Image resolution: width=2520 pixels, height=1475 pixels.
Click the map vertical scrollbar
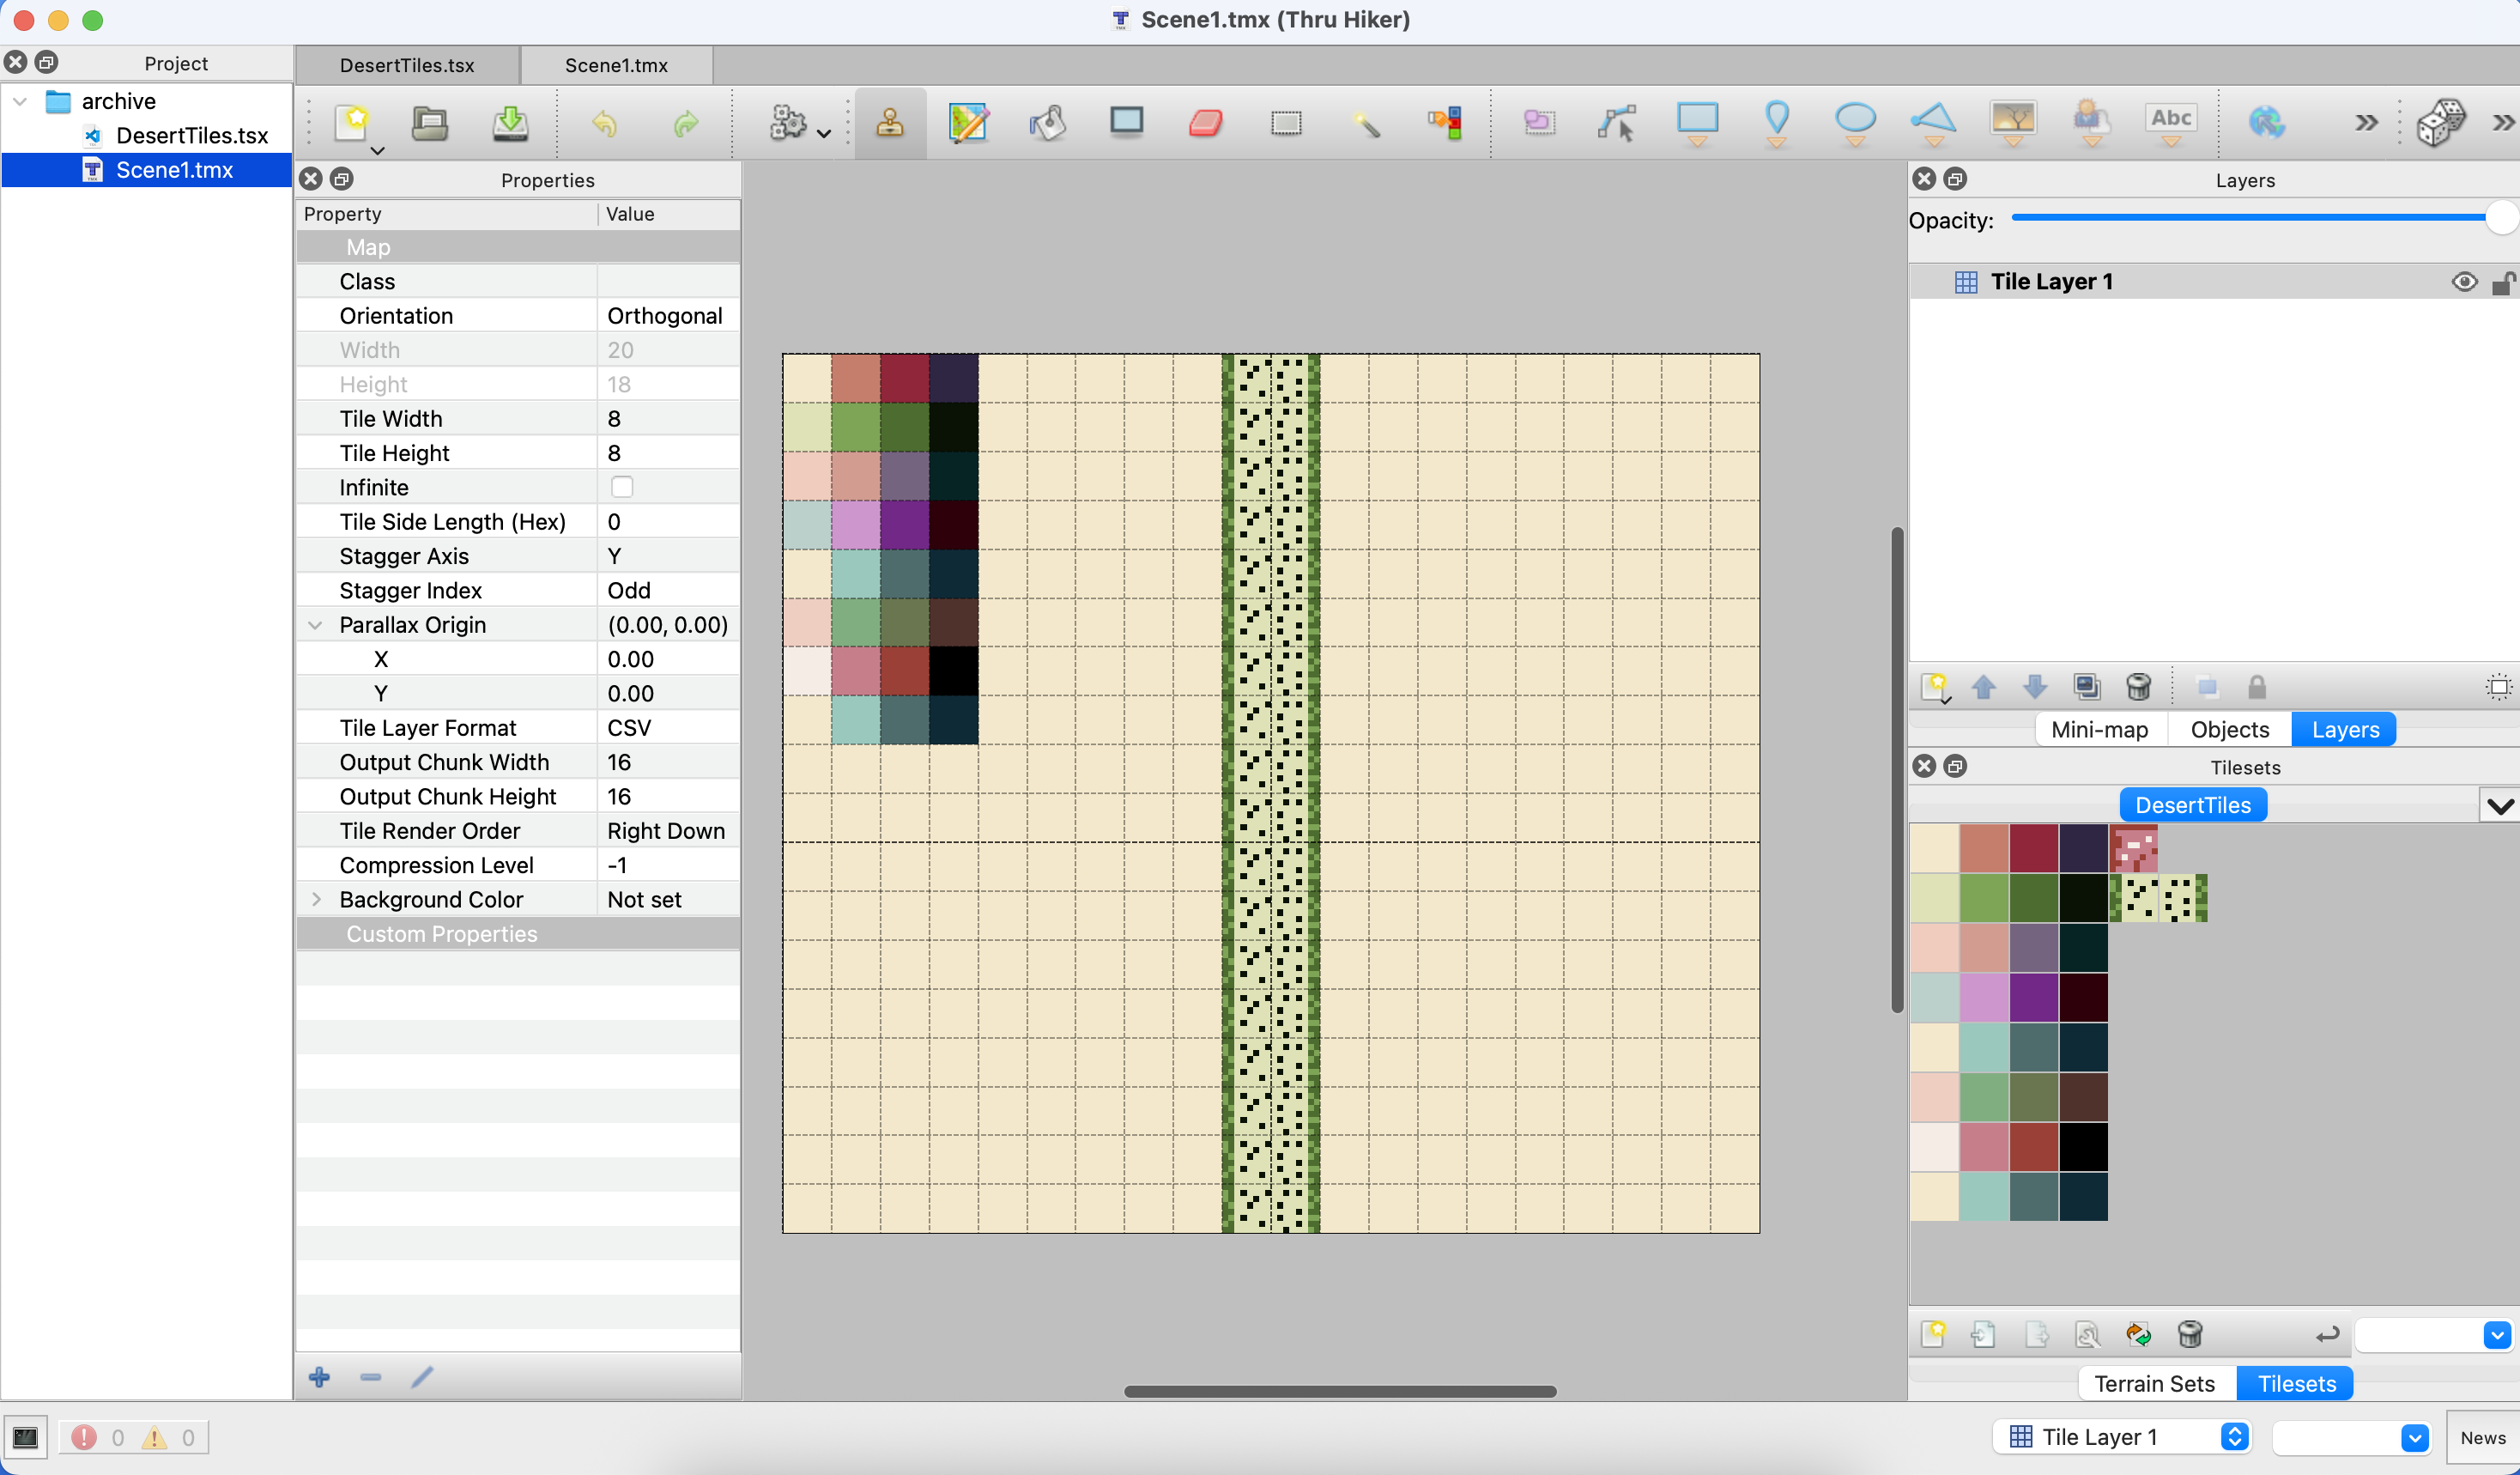point(1896,770)
